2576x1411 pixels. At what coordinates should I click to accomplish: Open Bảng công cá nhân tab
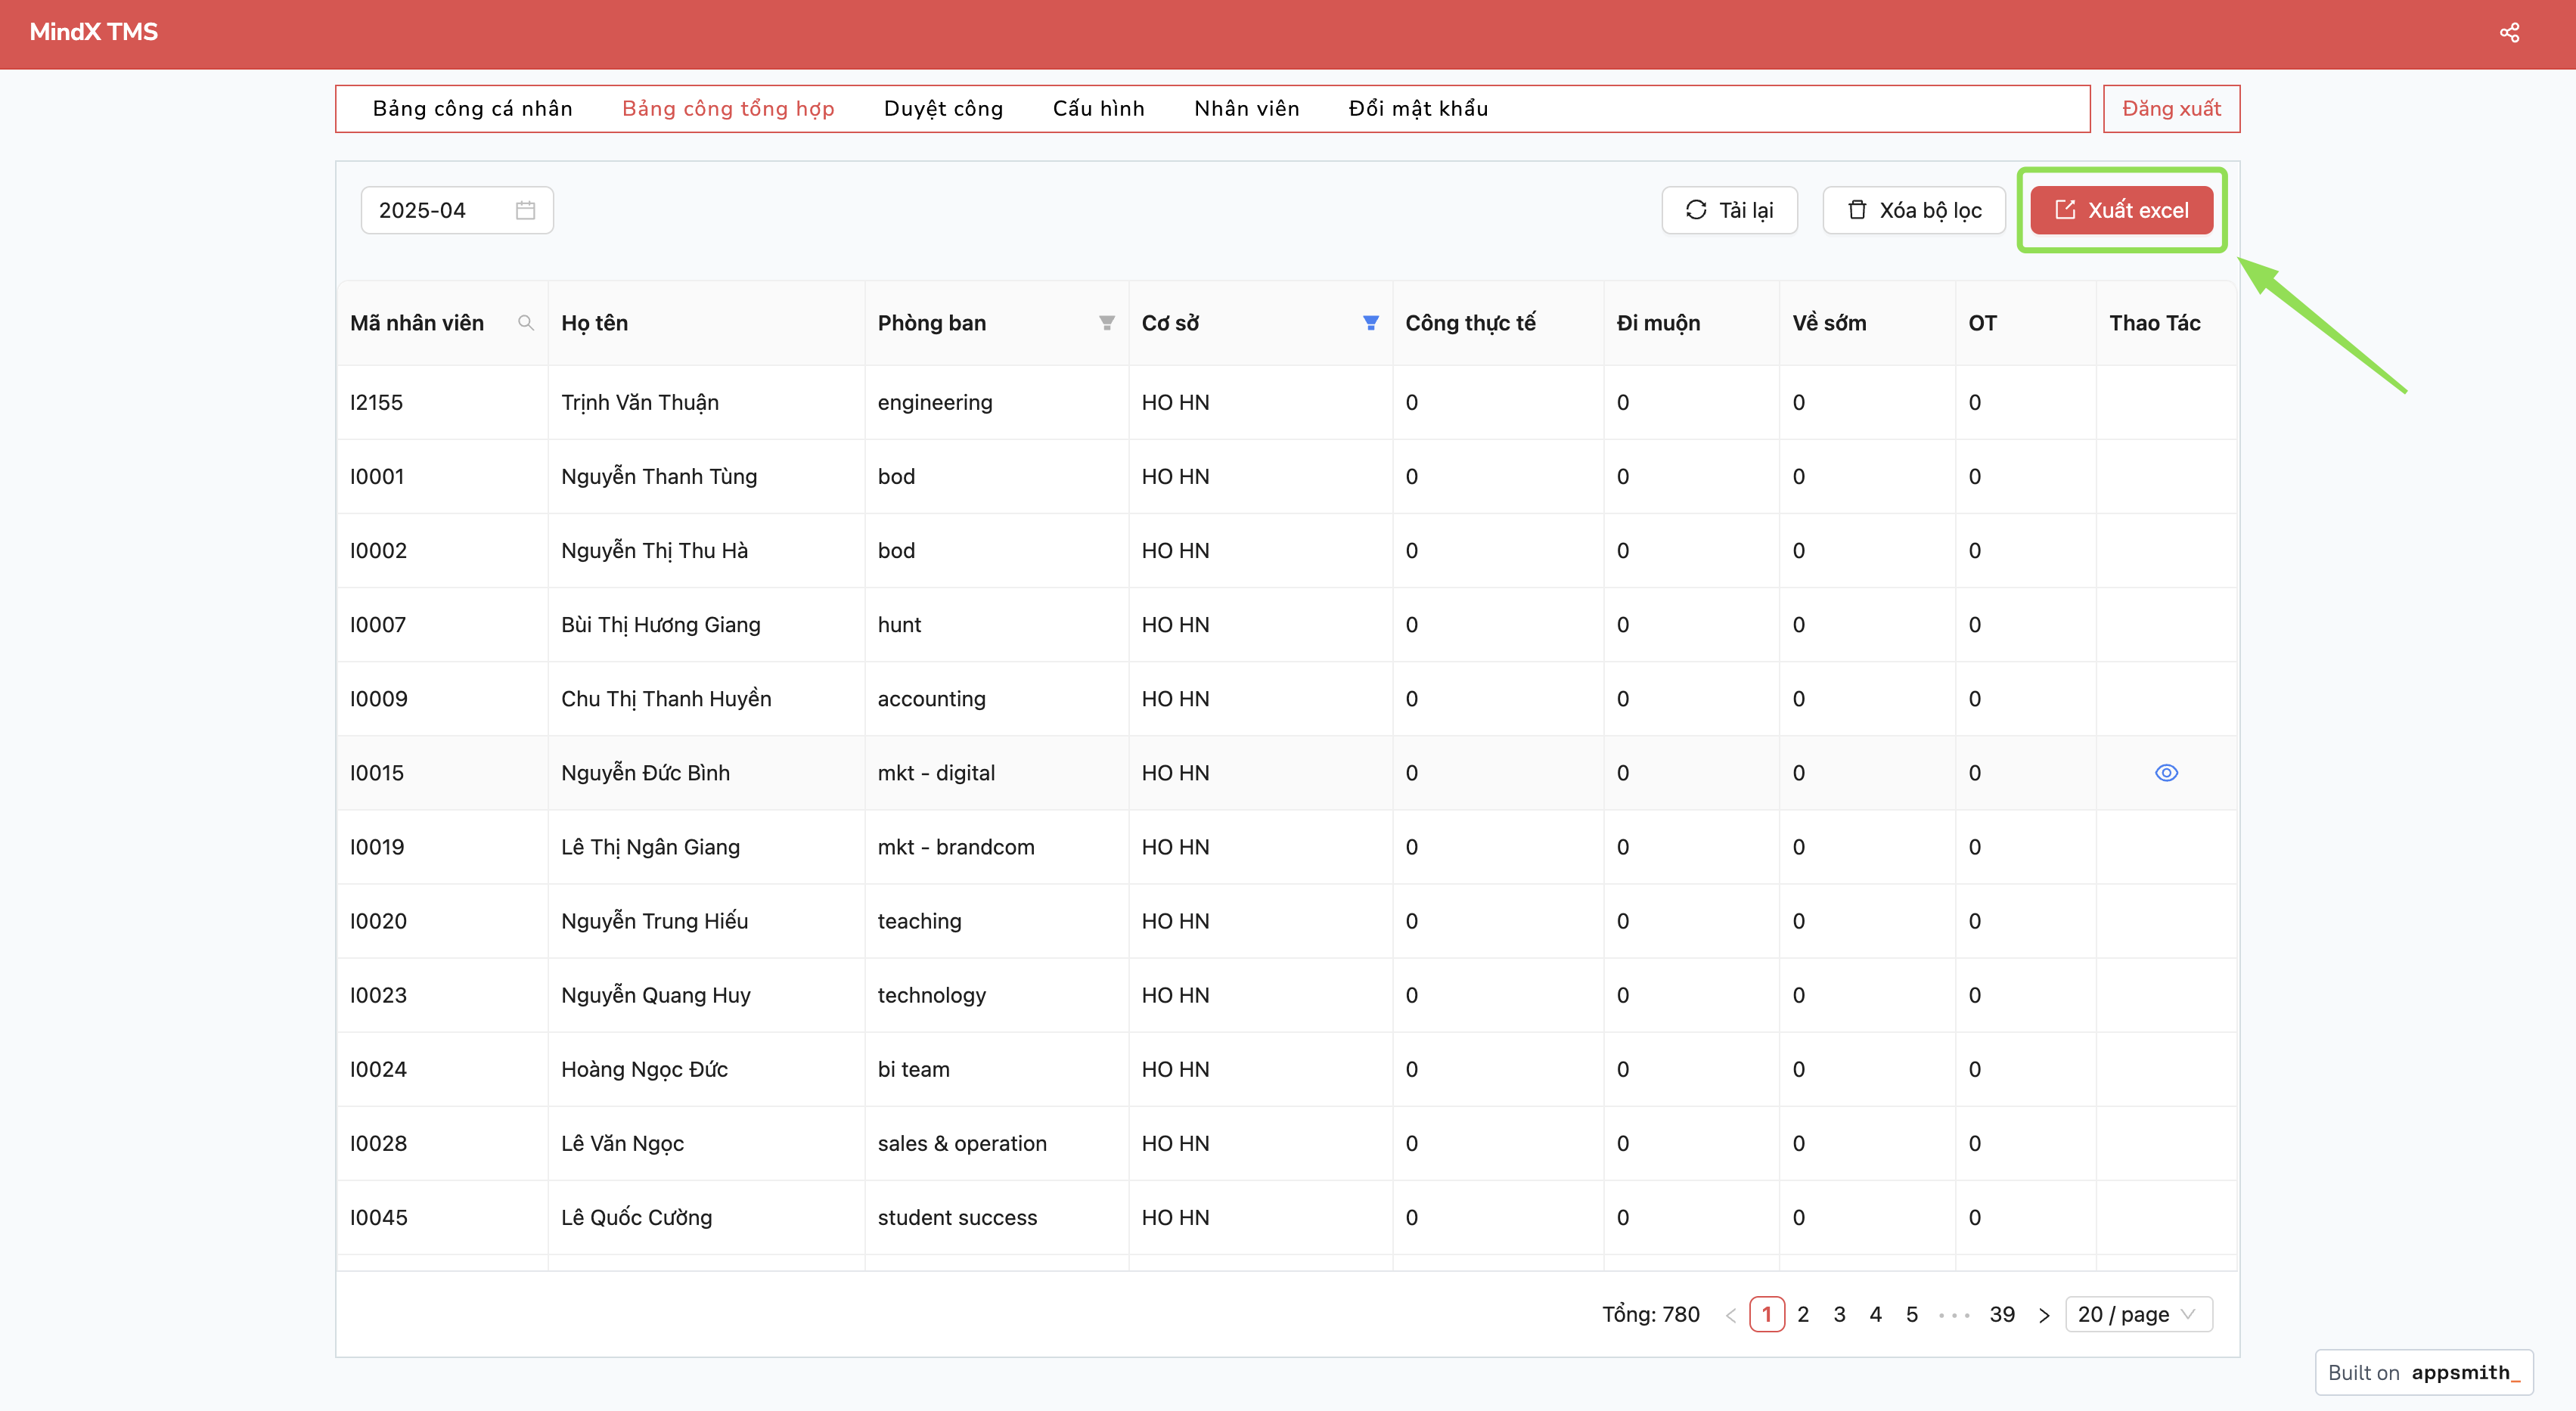coord(472,108)
